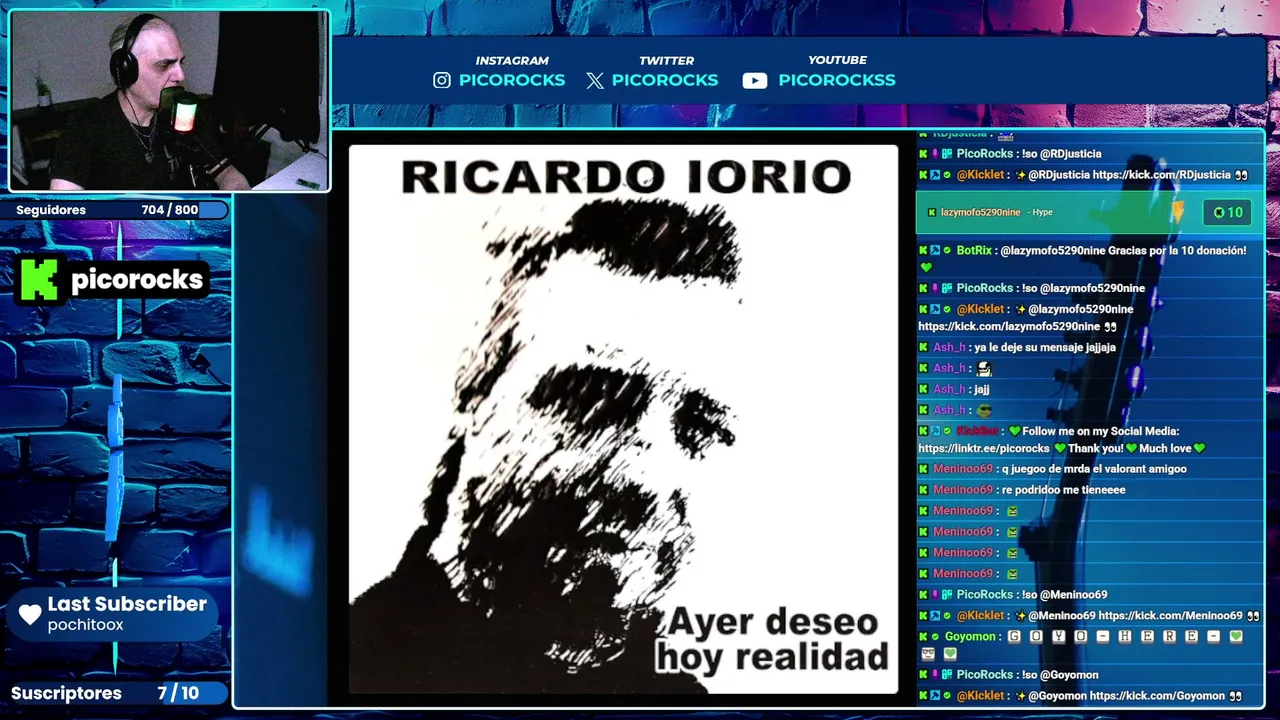1280x720 pixels.
Task: Click message 'q juegoo de mrda el valorant amigoo'
Action: point(1094,469)
